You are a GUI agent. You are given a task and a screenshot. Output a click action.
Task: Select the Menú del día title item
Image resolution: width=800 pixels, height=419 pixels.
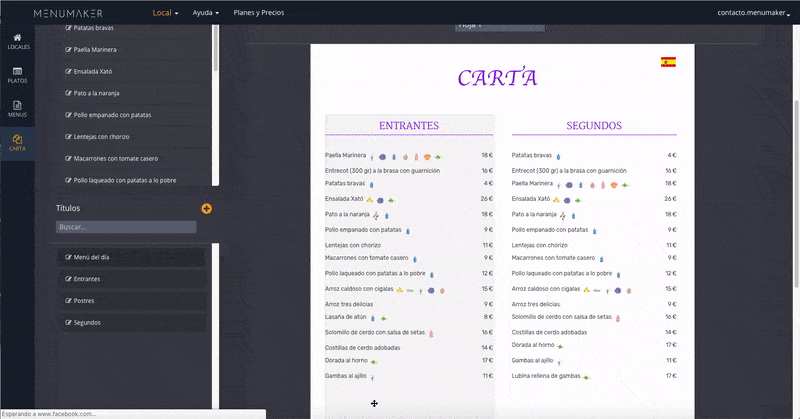(132, 257)
